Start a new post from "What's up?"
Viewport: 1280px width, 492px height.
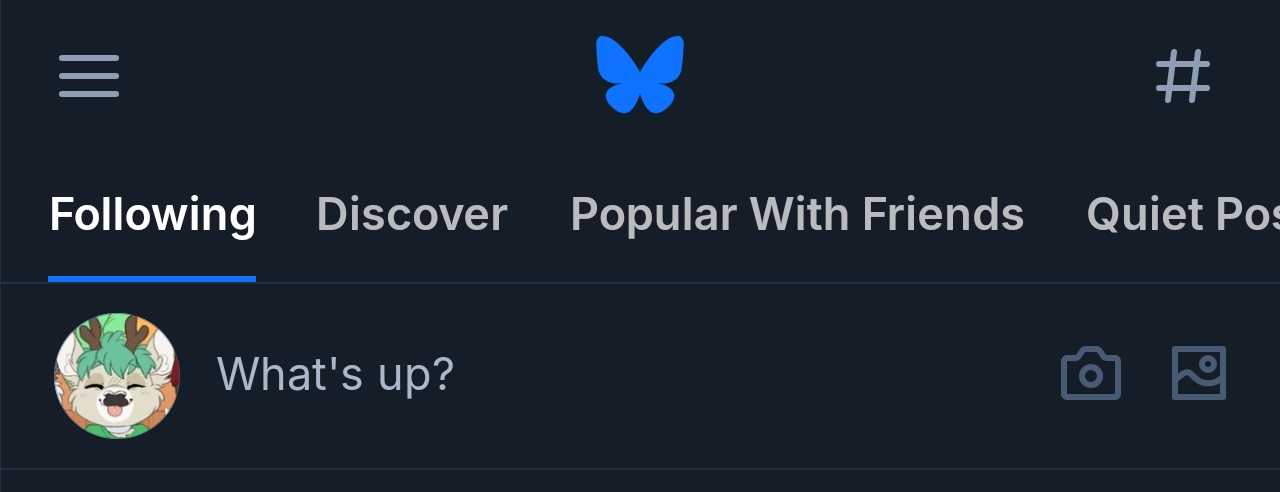click(x=336, y=374)
